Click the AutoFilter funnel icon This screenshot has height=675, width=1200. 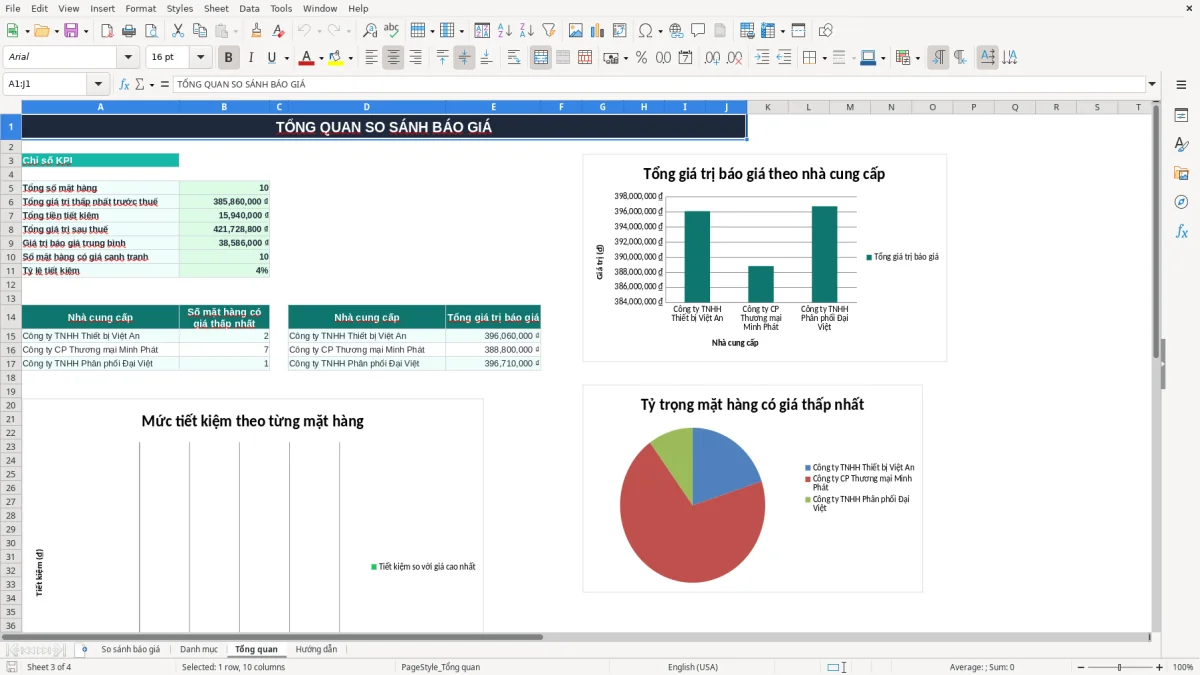tap(548, 31)
